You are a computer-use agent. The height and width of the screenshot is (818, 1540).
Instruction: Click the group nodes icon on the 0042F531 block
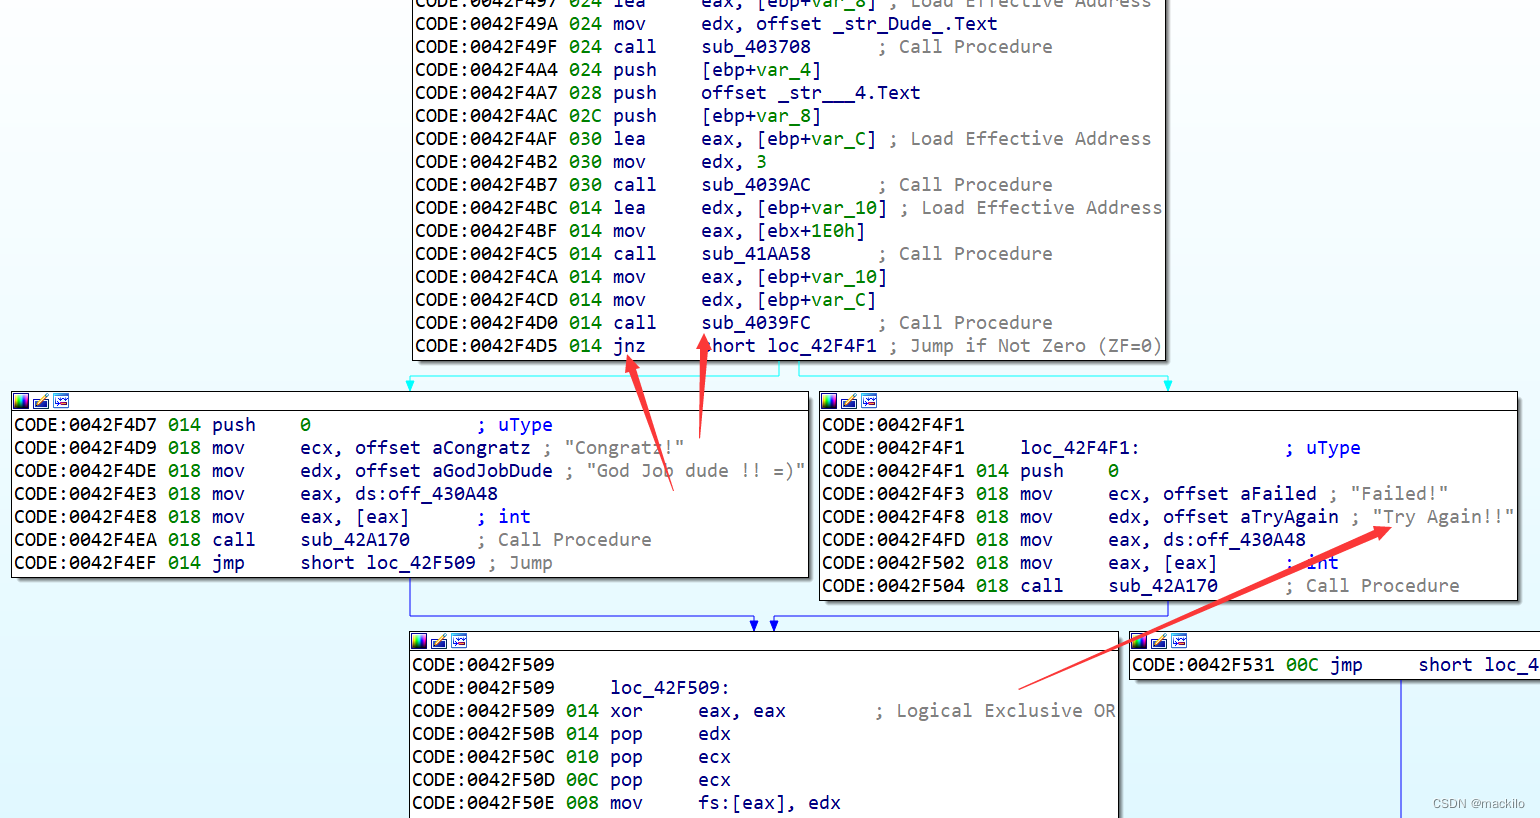pos(1179,641)
